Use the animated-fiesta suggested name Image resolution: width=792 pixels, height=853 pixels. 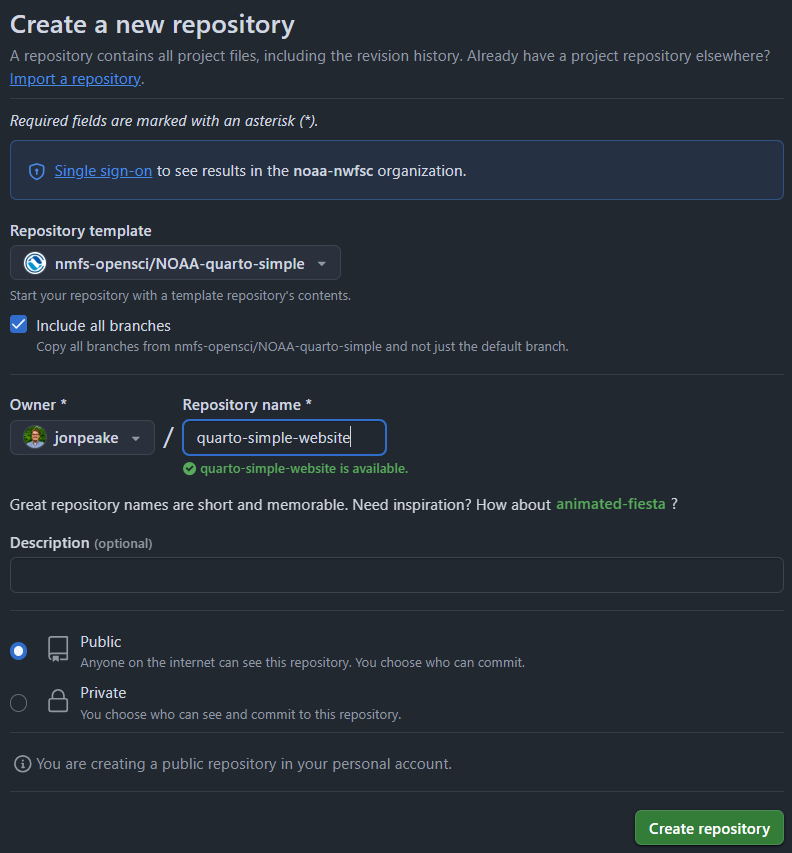coord(610,504)
